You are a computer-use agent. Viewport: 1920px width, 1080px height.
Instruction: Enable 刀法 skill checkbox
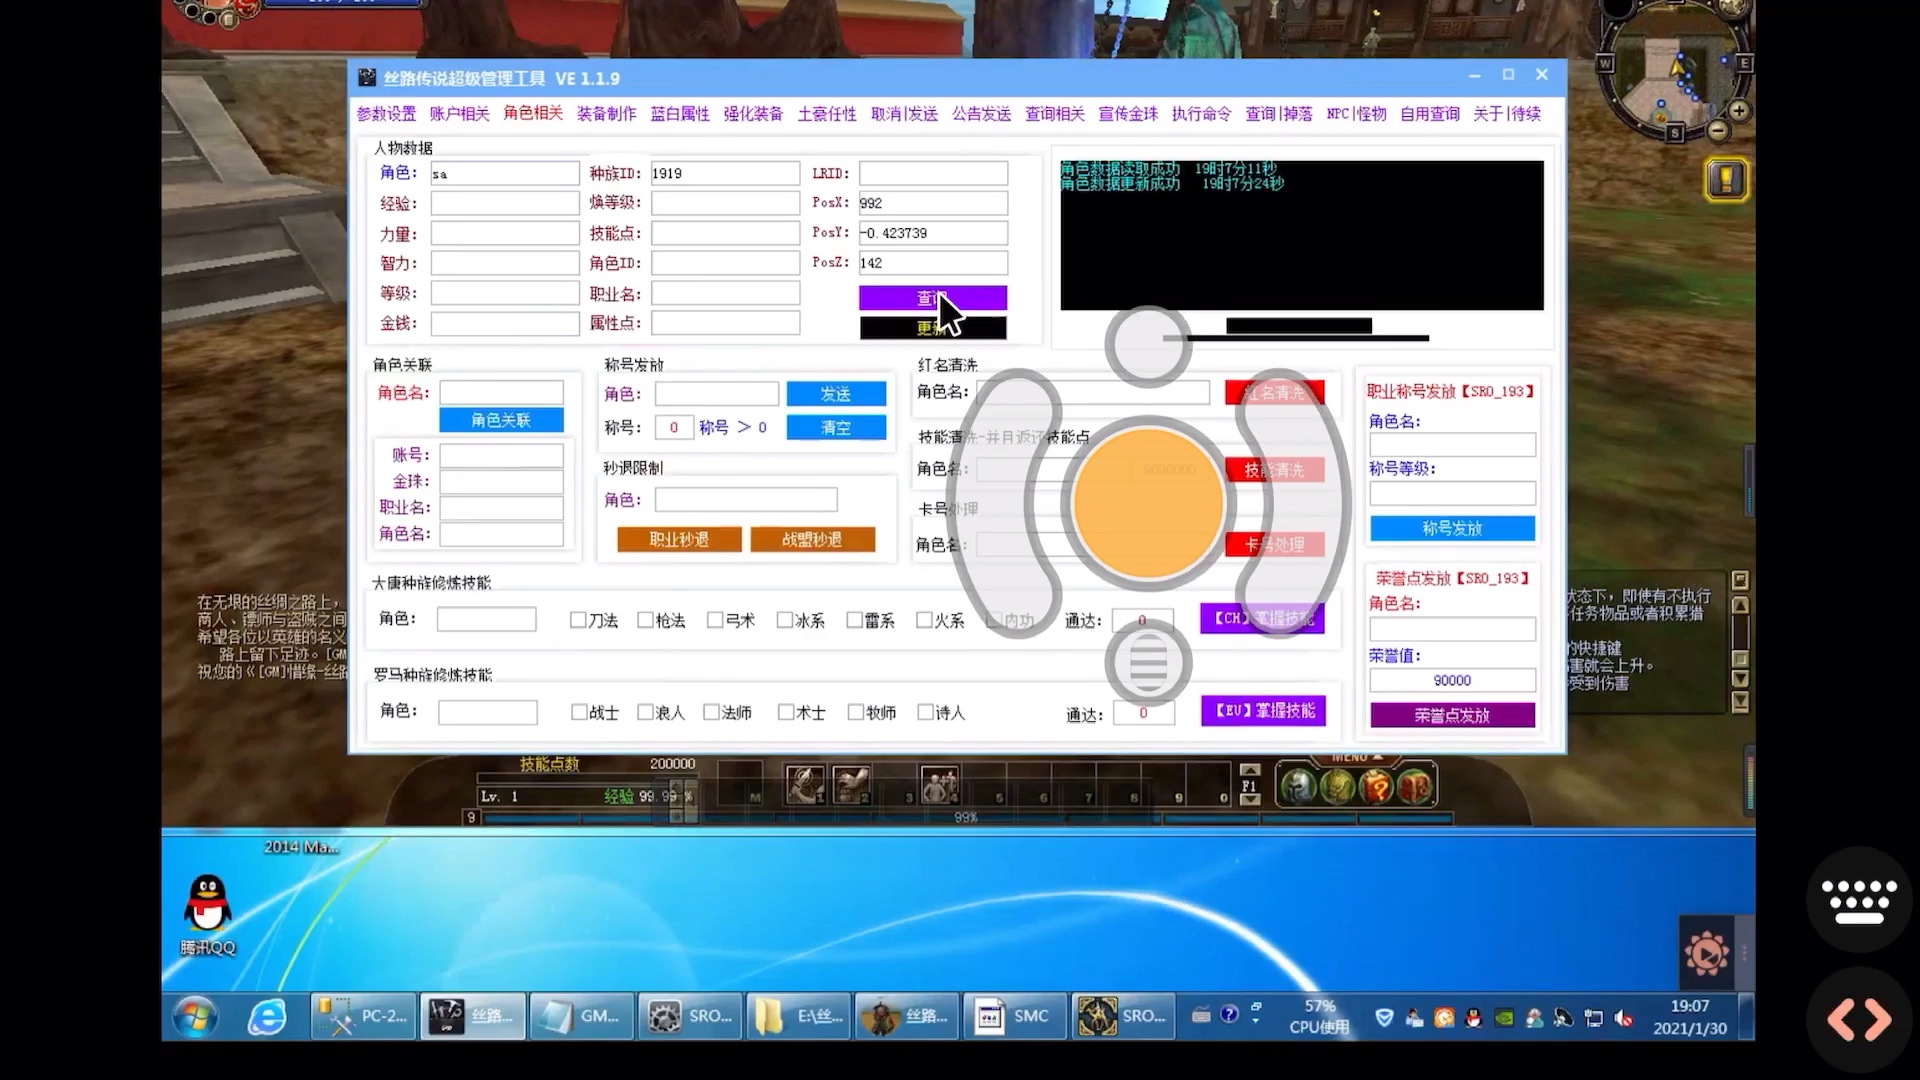[x=576, y=620]
